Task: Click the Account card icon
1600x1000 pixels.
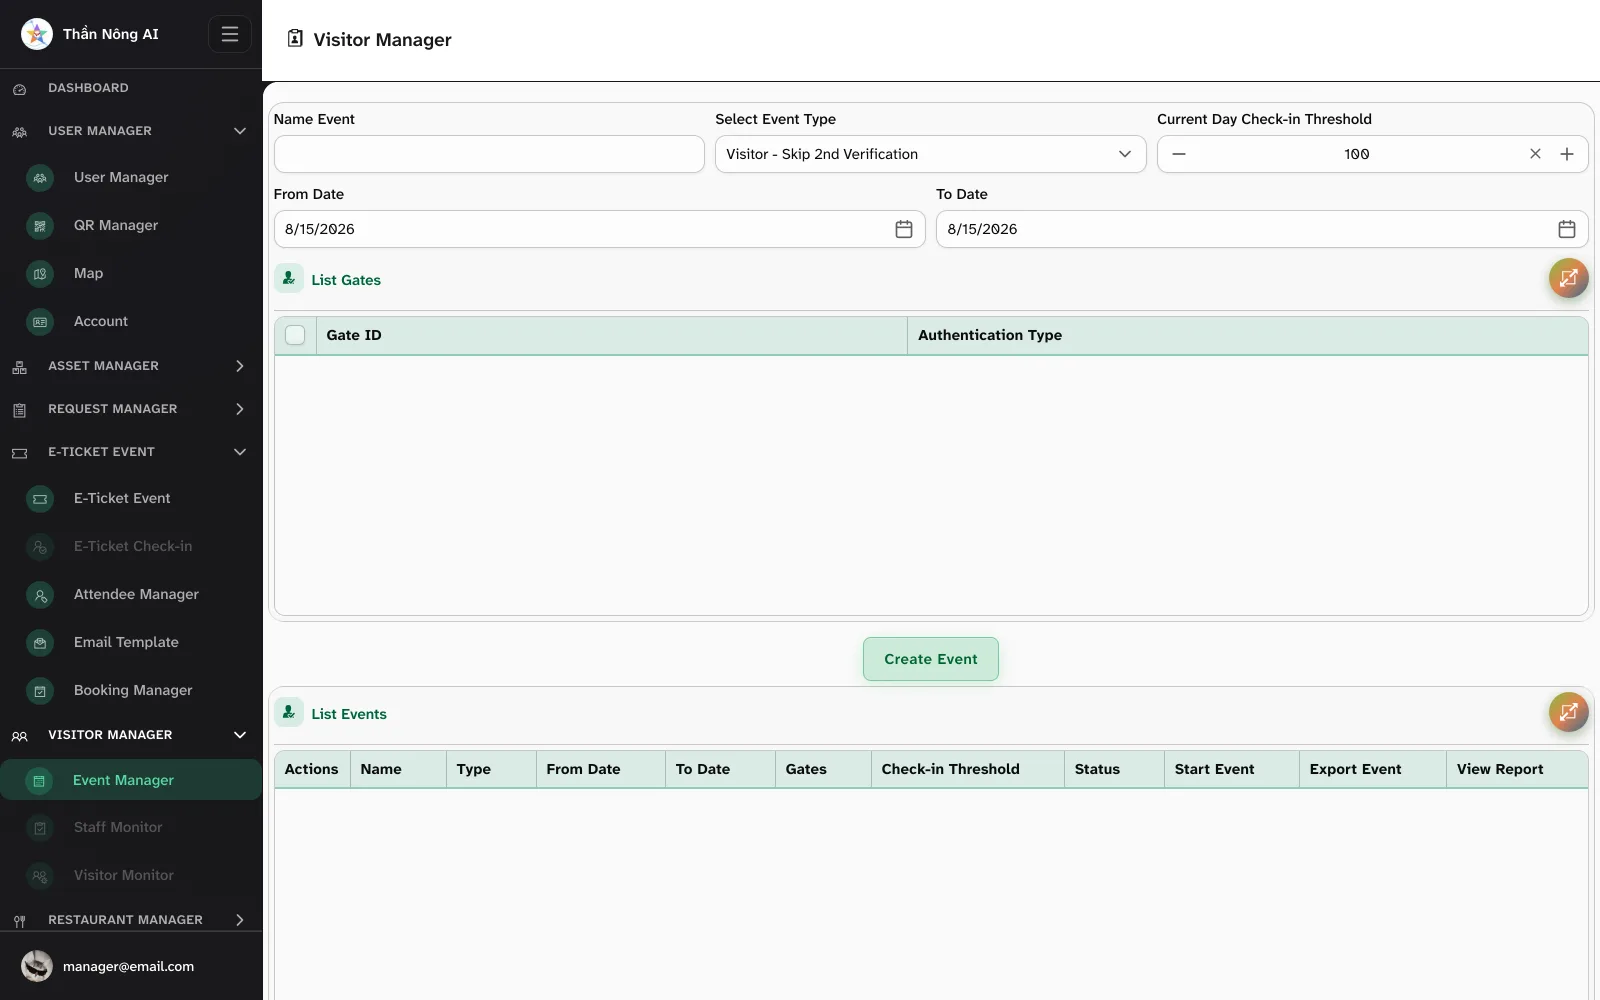Action: click(40, 322)
